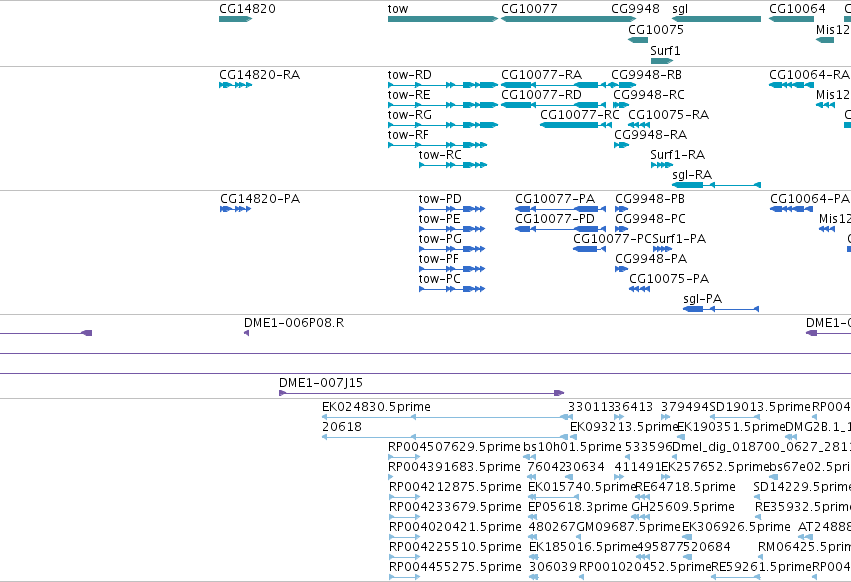Screen dimensions: 851x582
Task: Click EST bs10h01.5prime label
Action: pyautogui.click(x=572, y=447)
